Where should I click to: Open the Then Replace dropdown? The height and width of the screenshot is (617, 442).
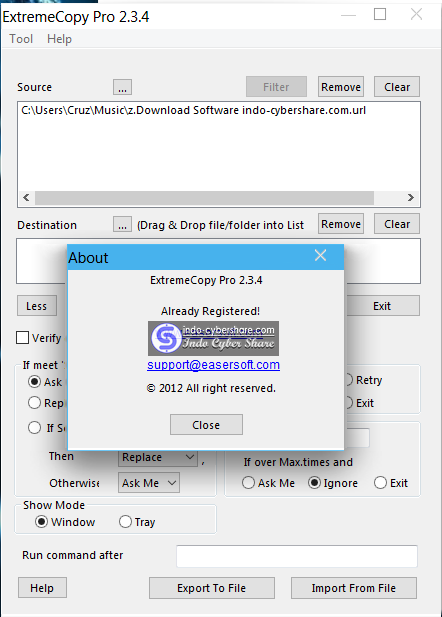pyautogui.click(x=158, y=457)
